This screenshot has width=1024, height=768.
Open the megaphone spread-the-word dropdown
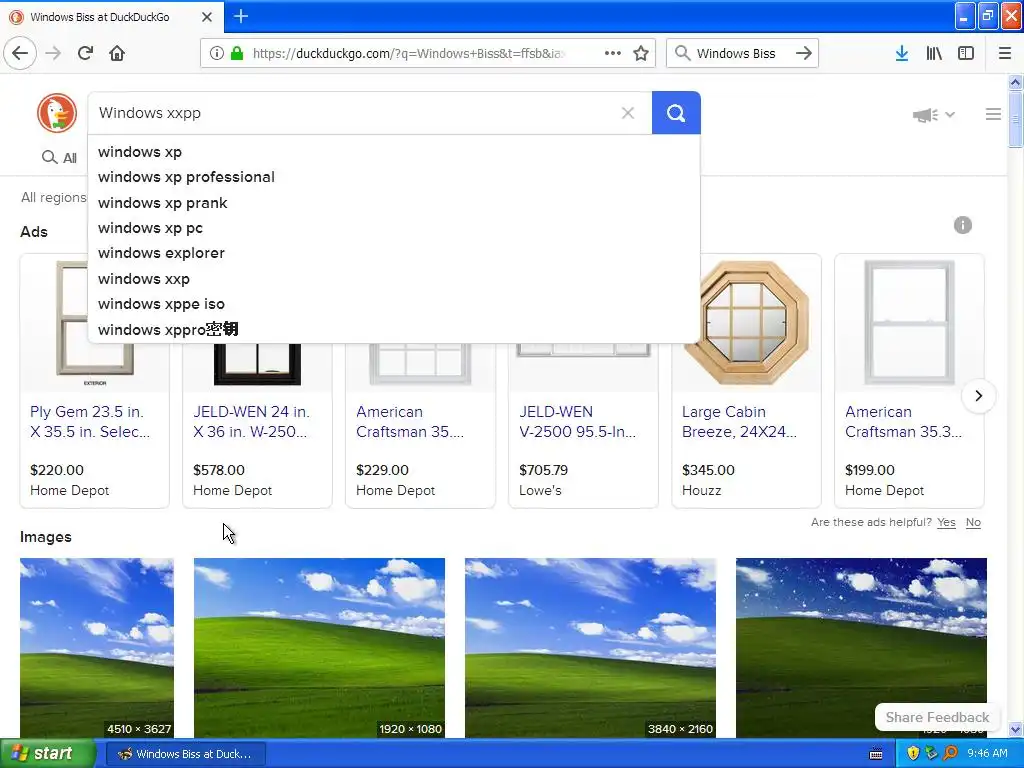933,115
